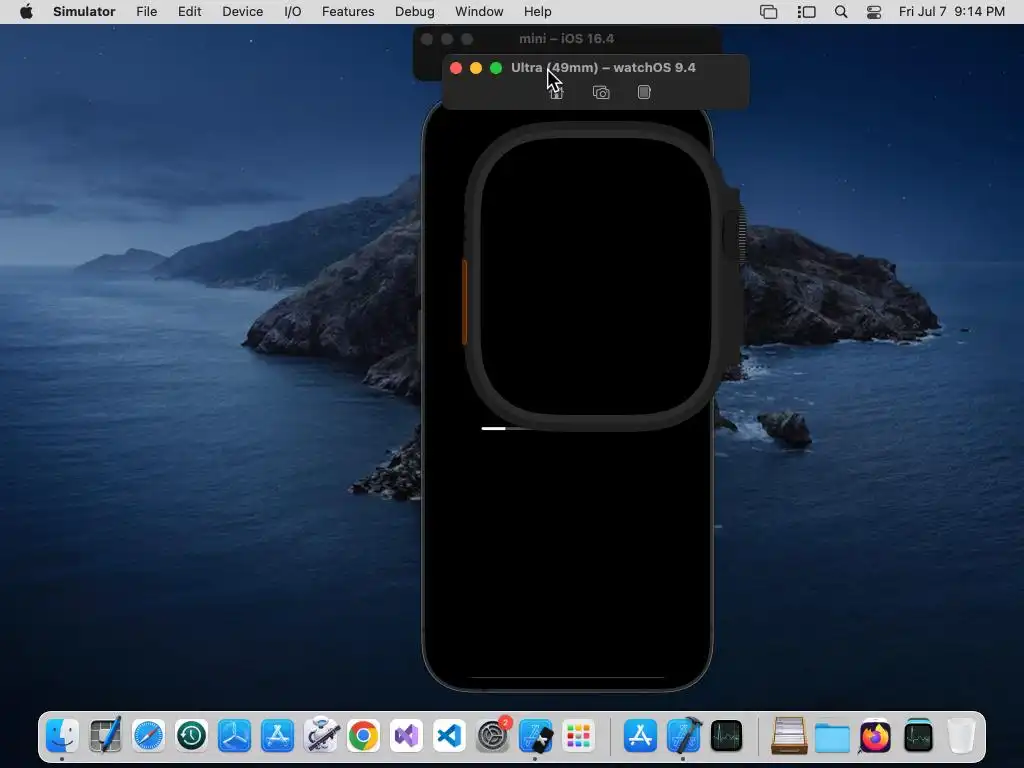Click the orange Action button on the watch
This screenshot has height=768, width=1024.
[x=464, y=300]
